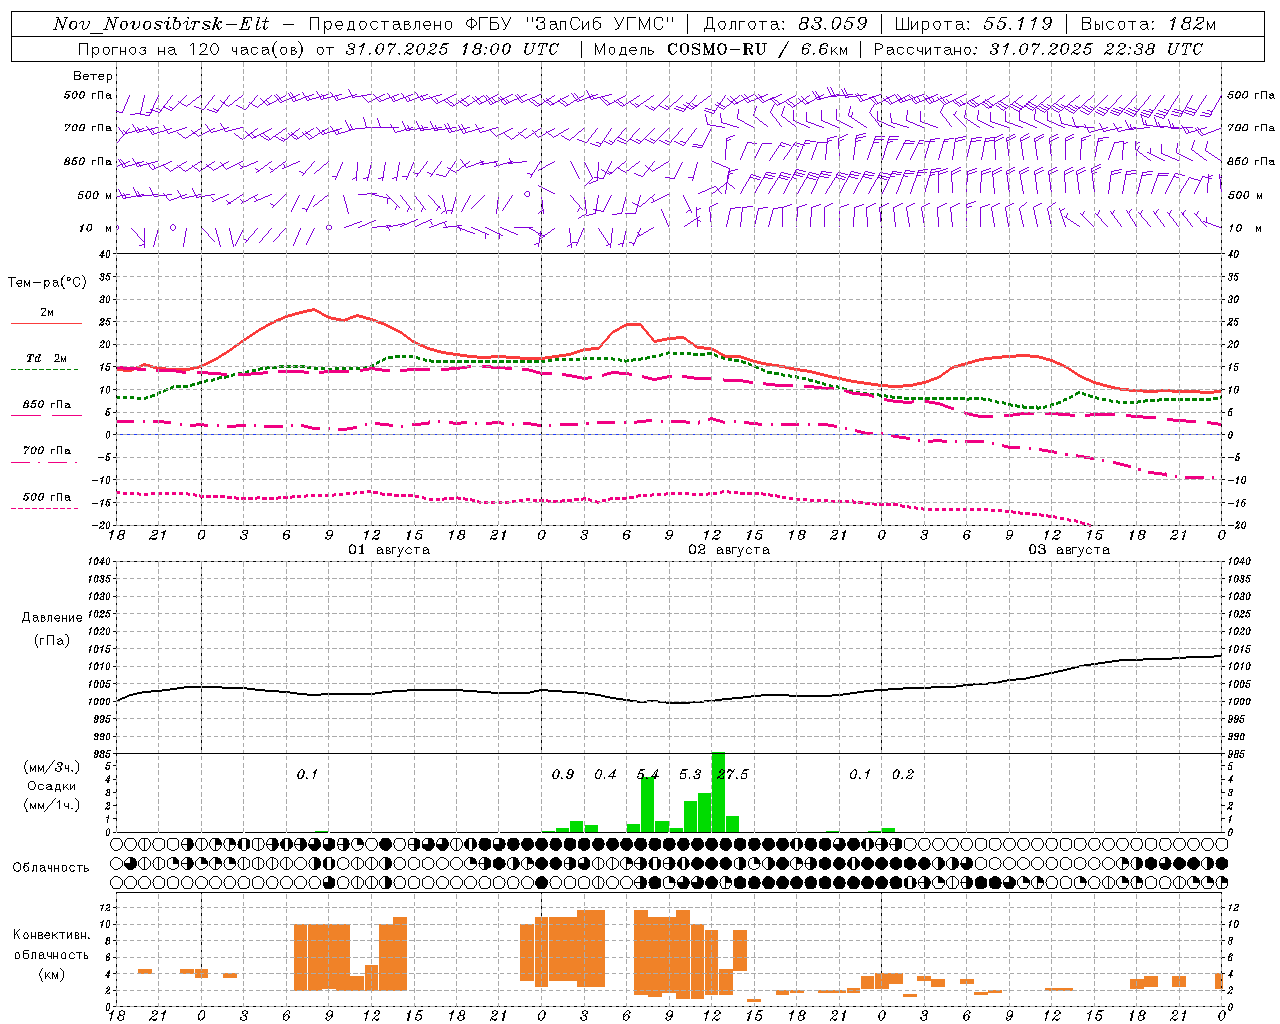This screenshot has height=1024, width=1280.
Task: Click the 'Давление' pressure panel label
Action: click(52, 618)
